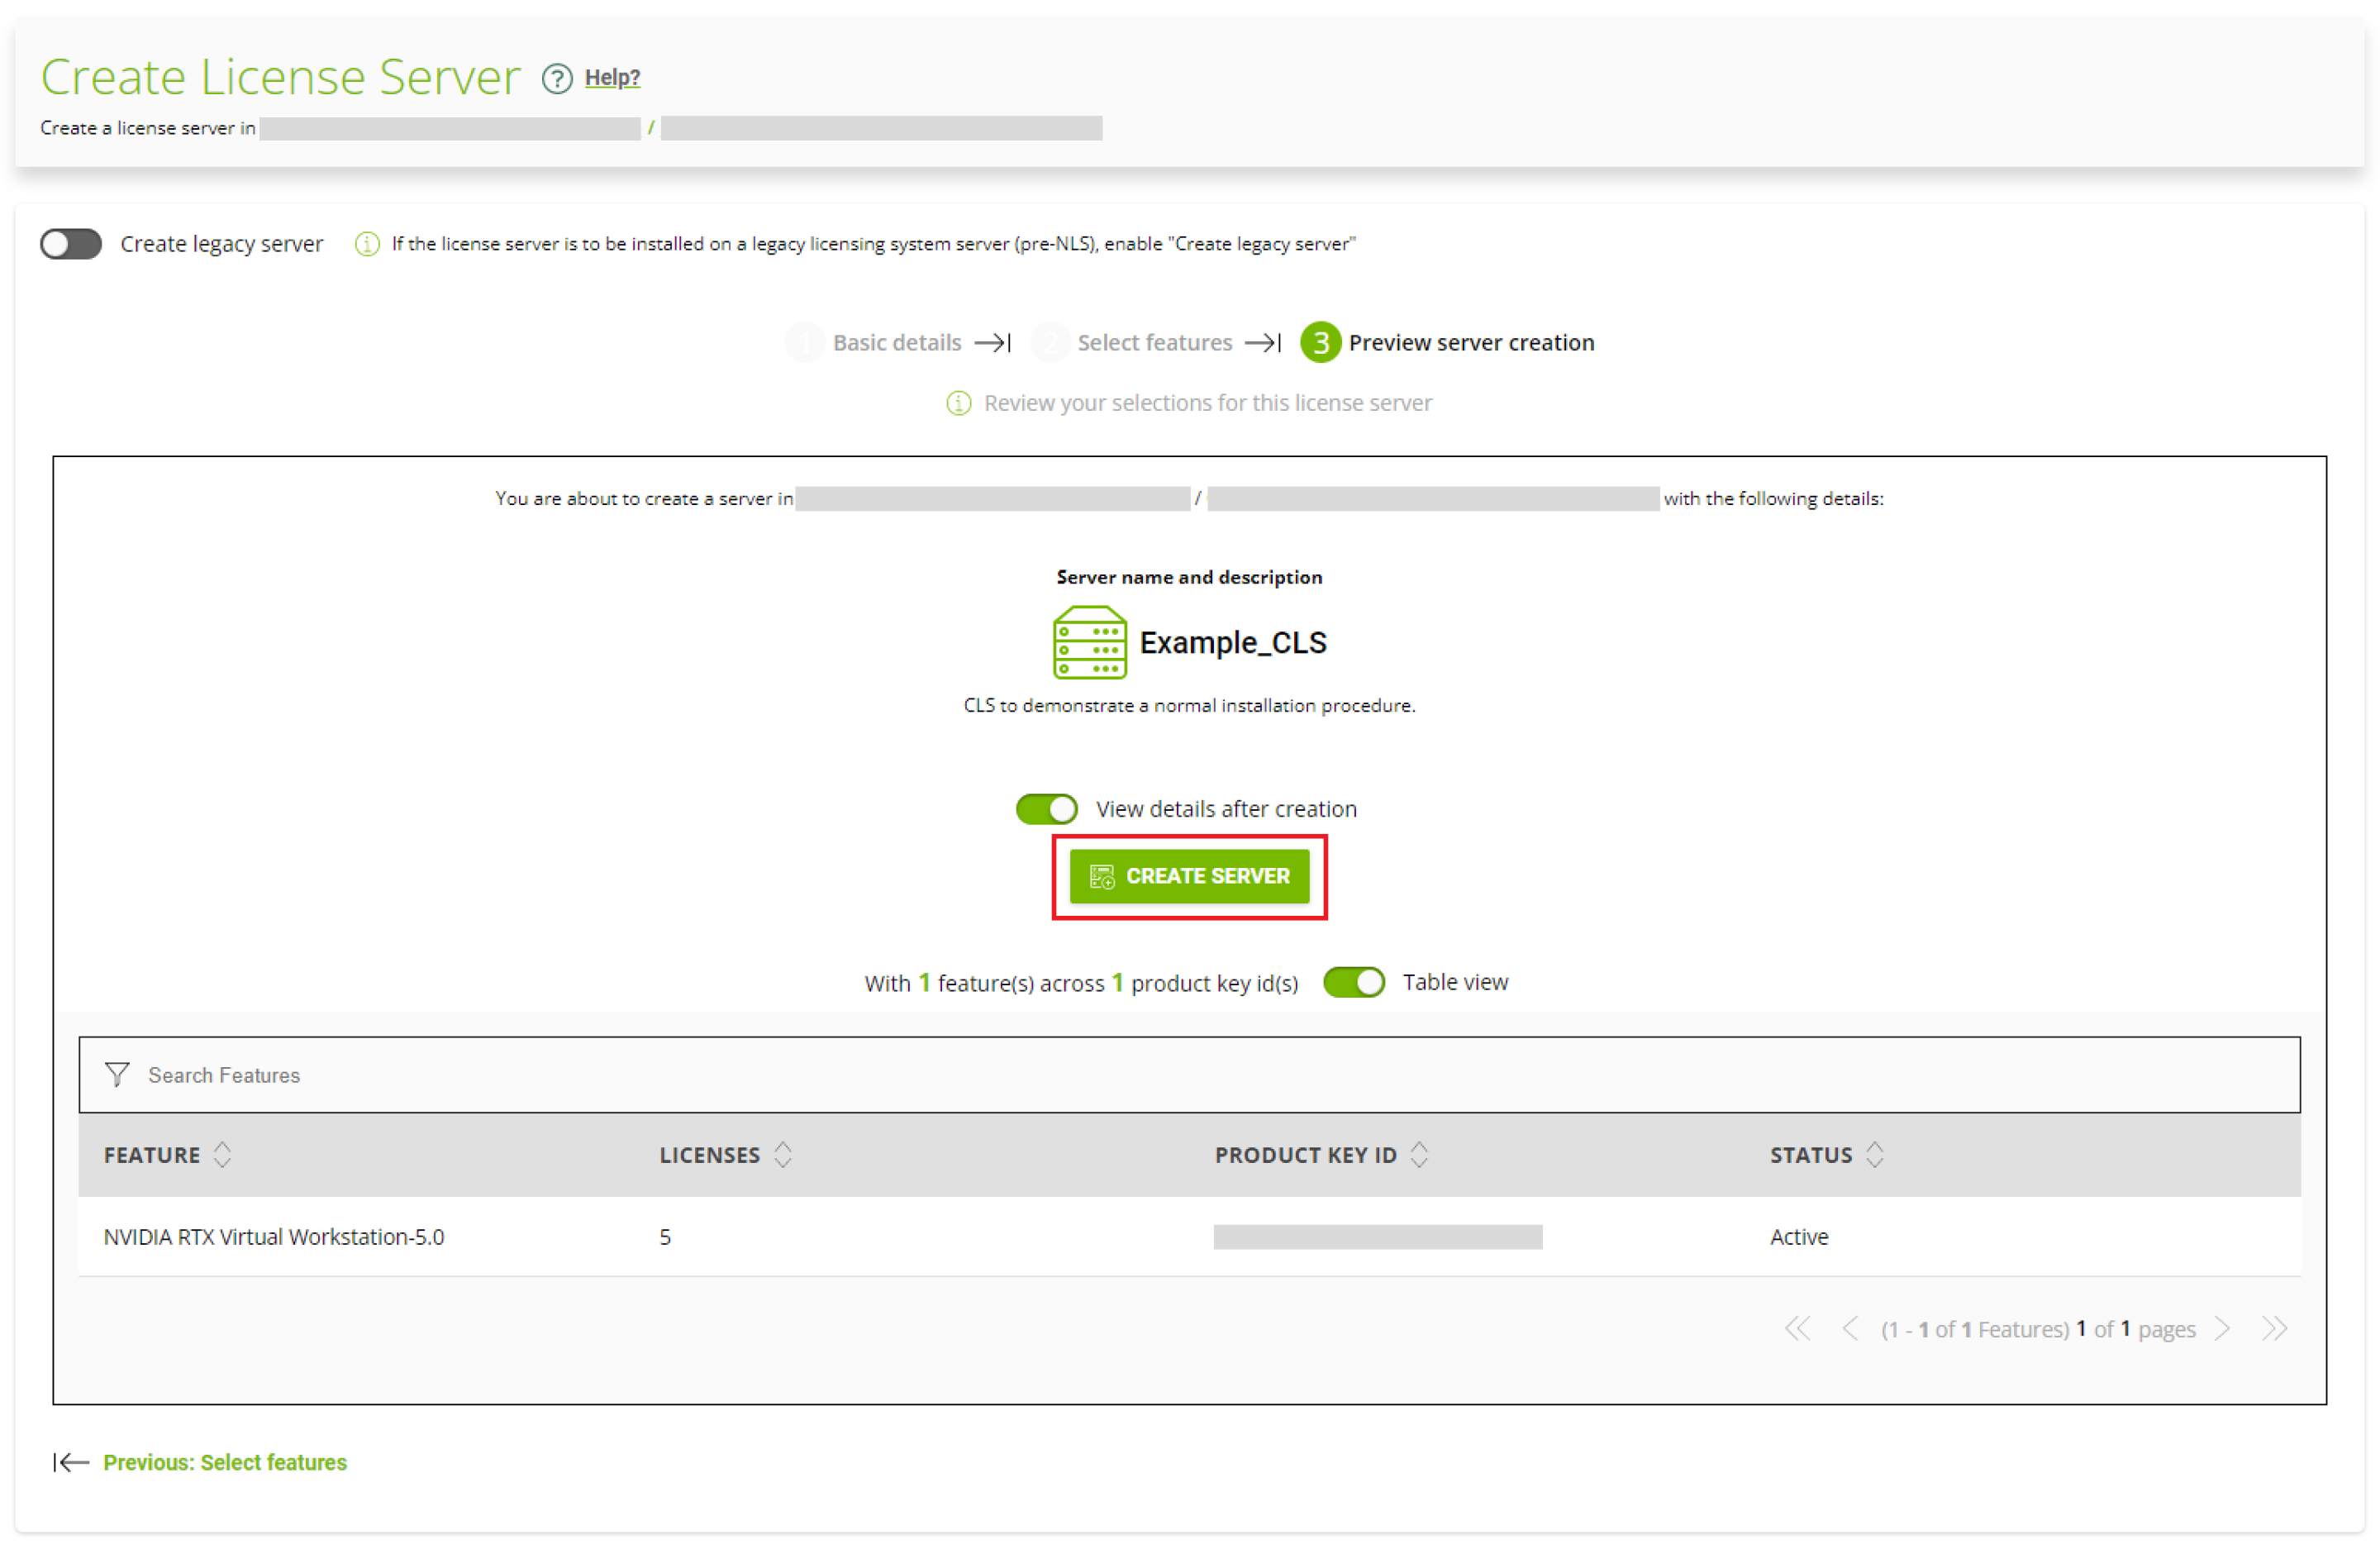The image size is (2380, 1549).
Task: Open the Basic details step
Action: pos(896,342)
